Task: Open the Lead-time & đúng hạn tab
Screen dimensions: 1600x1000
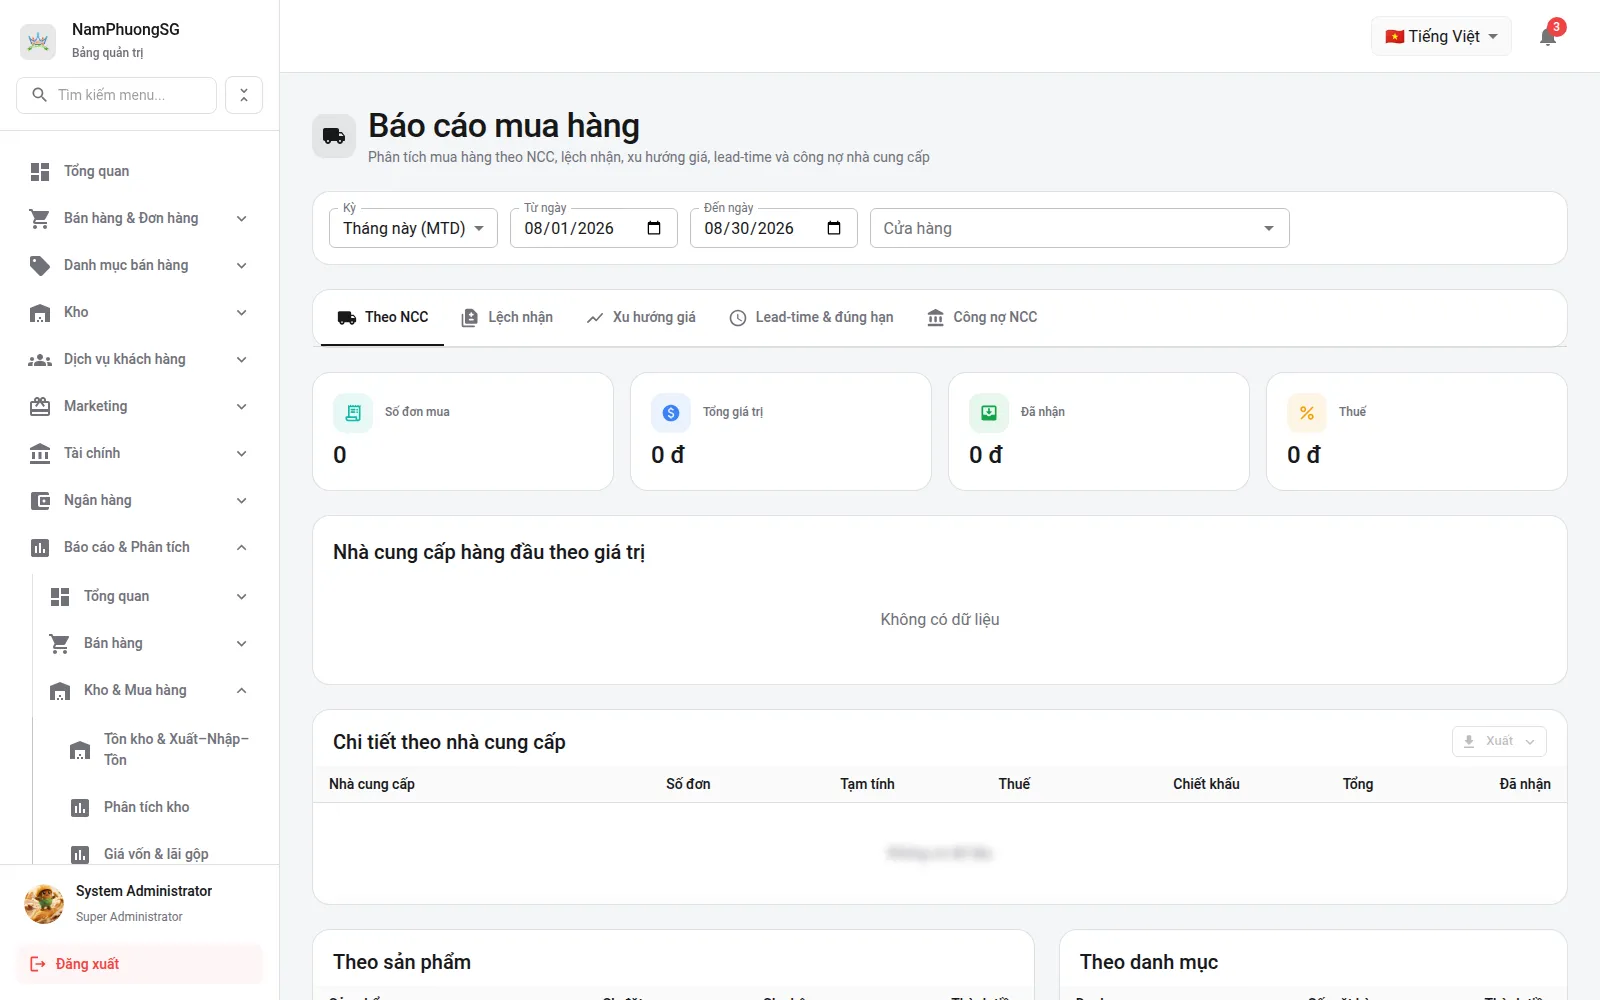Action: [811, 318]
